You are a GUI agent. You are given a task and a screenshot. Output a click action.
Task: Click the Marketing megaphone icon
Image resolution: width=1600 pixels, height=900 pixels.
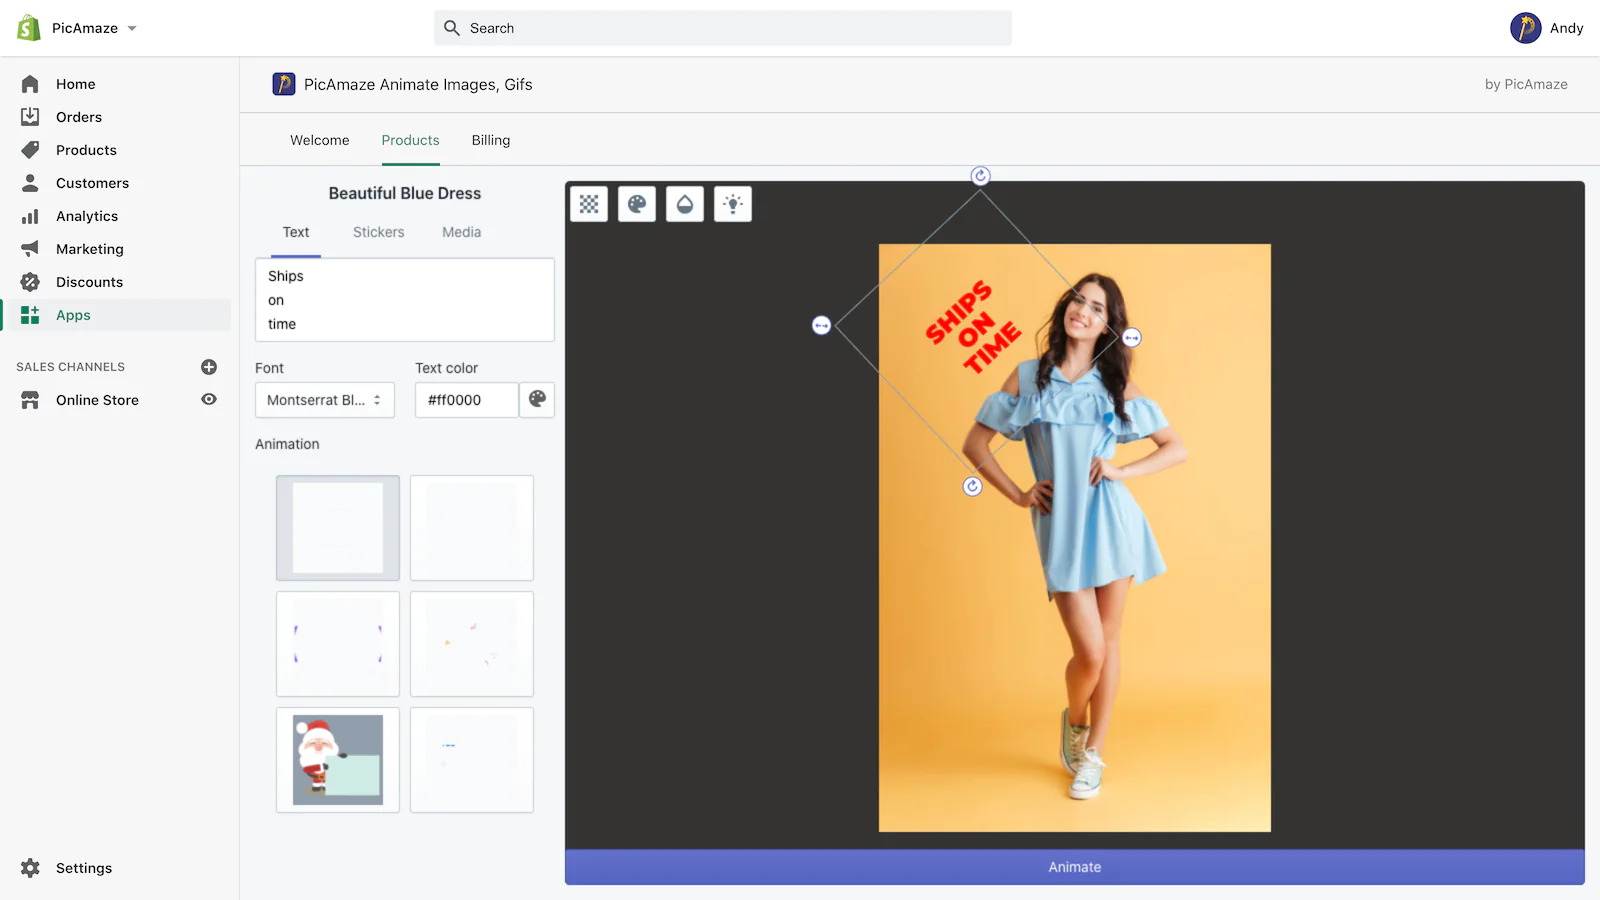[30, 249]
